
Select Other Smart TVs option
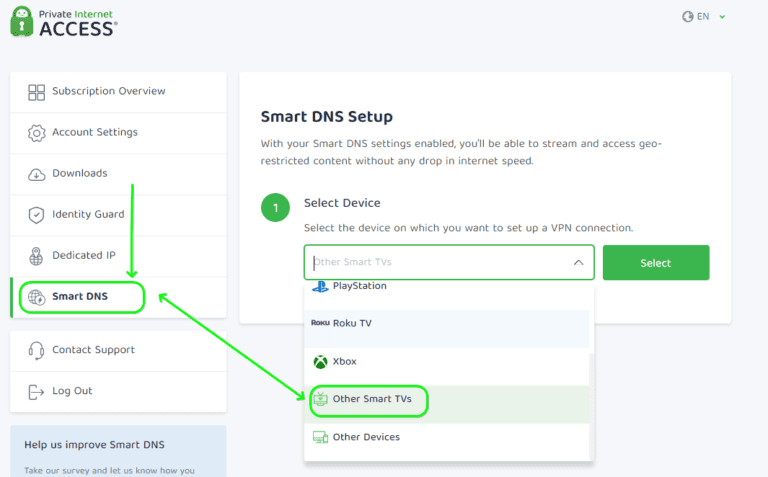pyautogui.click(x=371, y=400)
